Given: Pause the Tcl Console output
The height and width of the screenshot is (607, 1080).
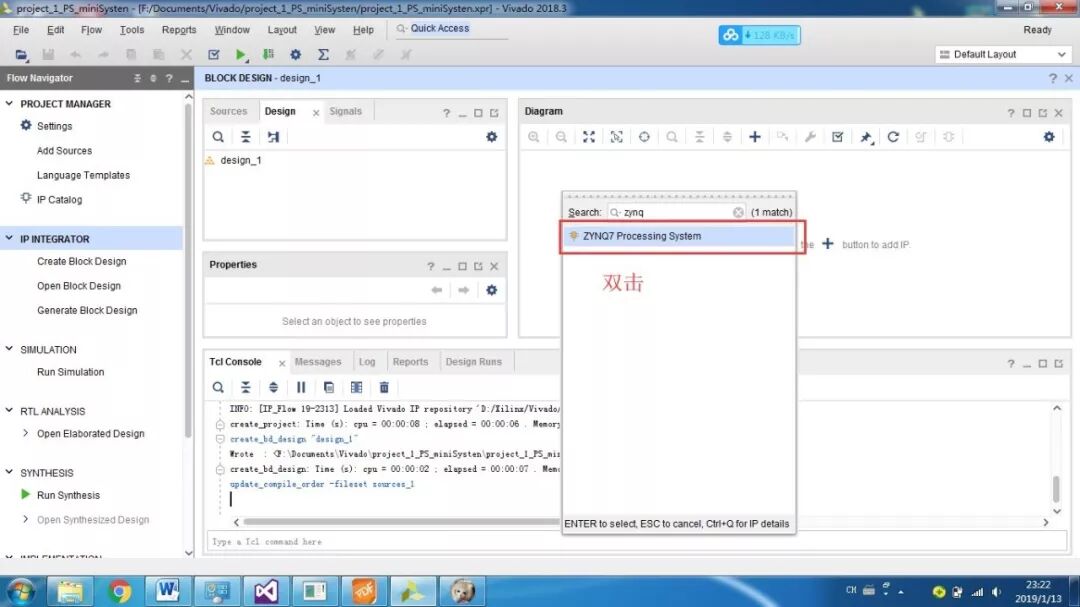Looking at the screenshot, I should (x=301, y=387).
